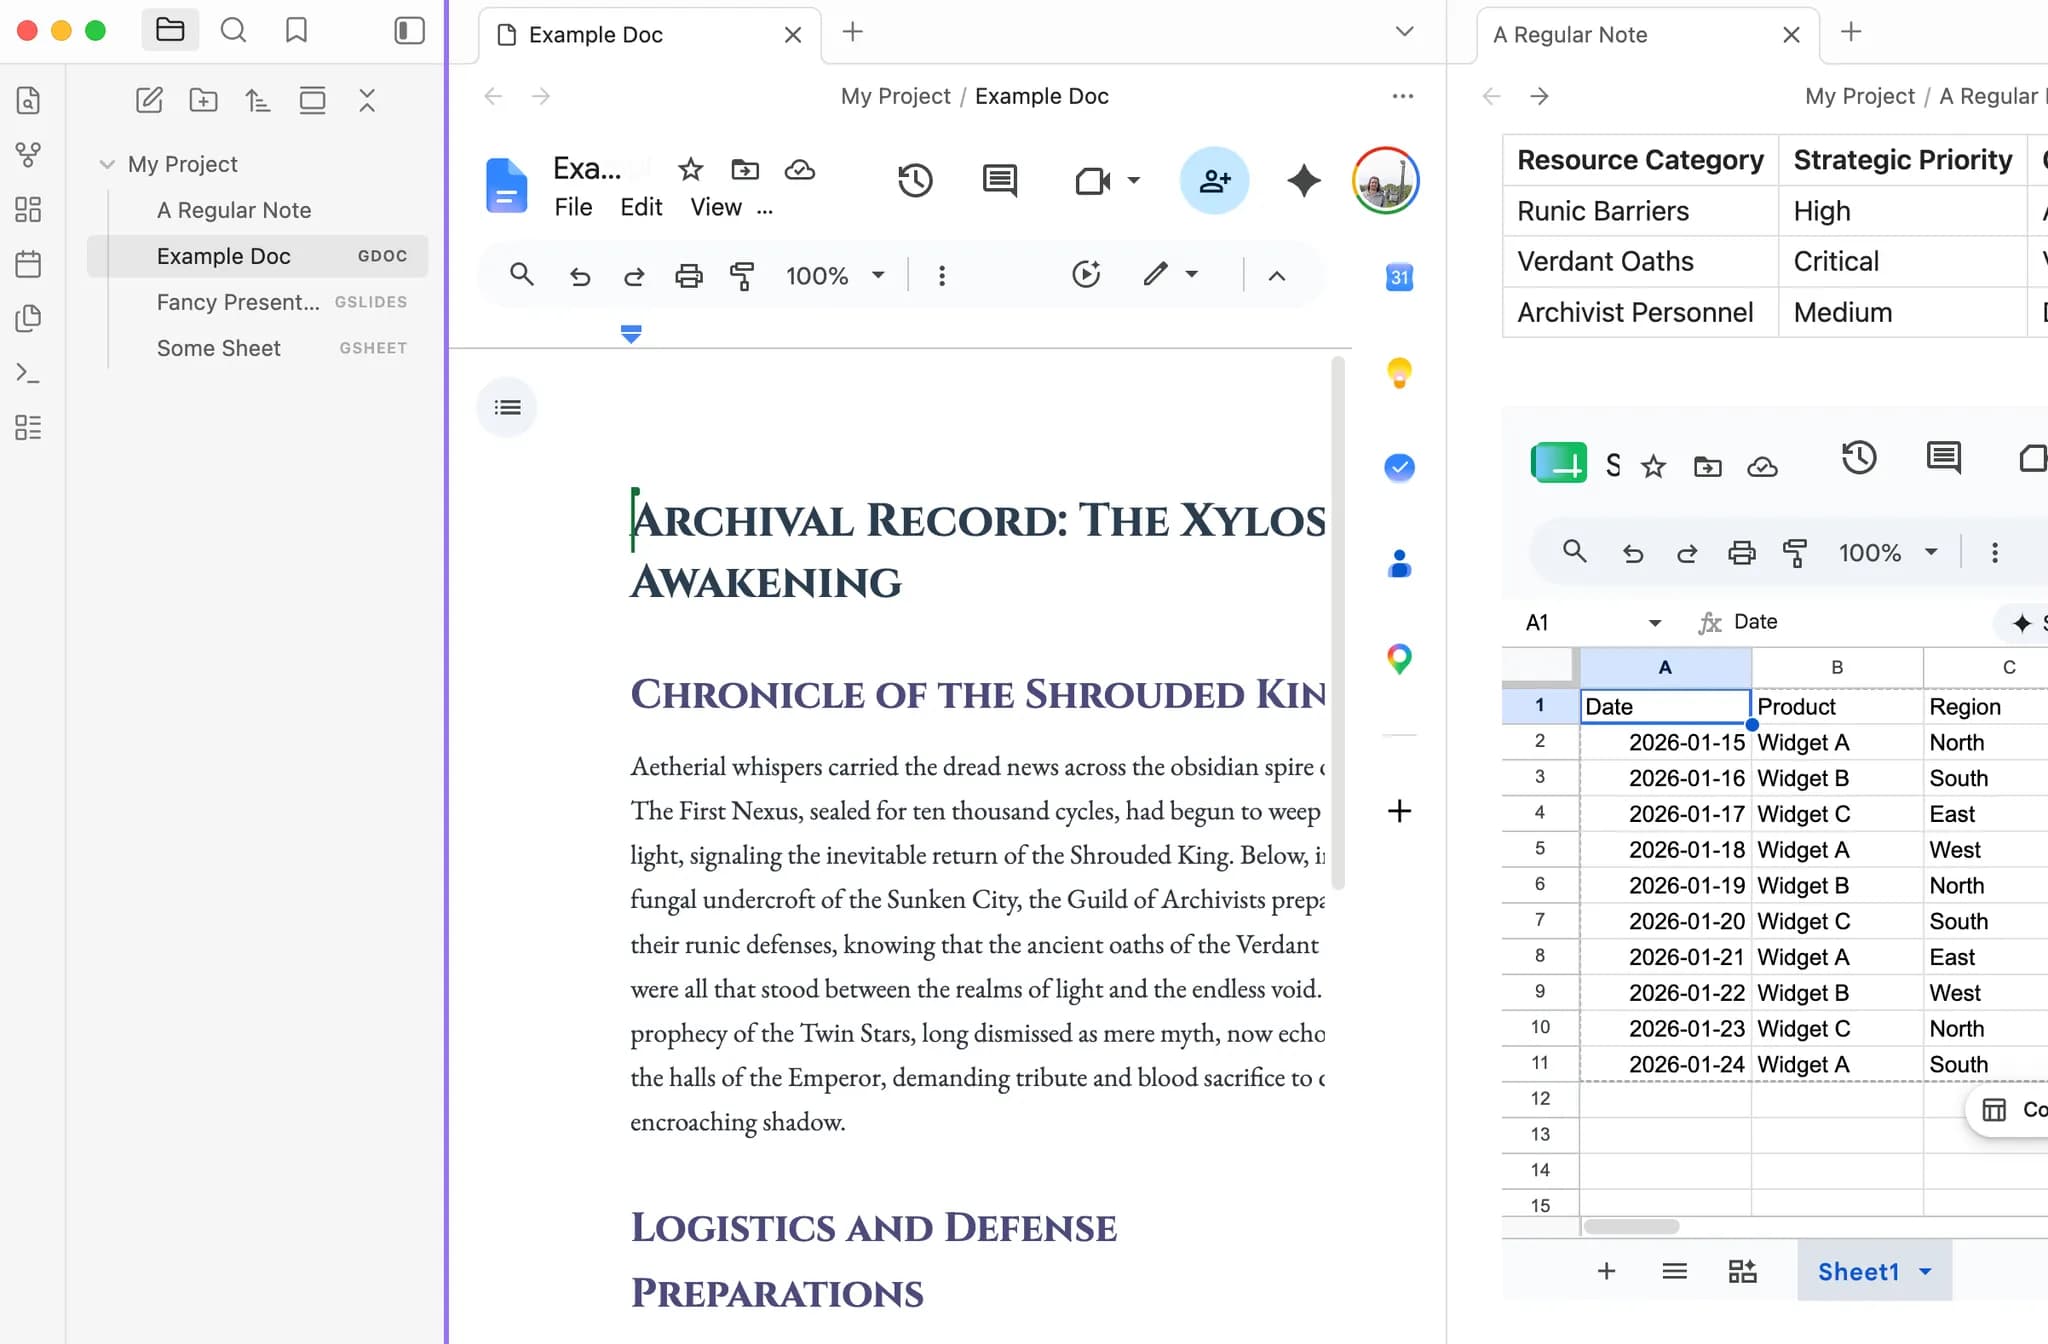Click the formula bar showing Date
Viewport: 2048px width, 1344px height.
[x=1755, y=622]
